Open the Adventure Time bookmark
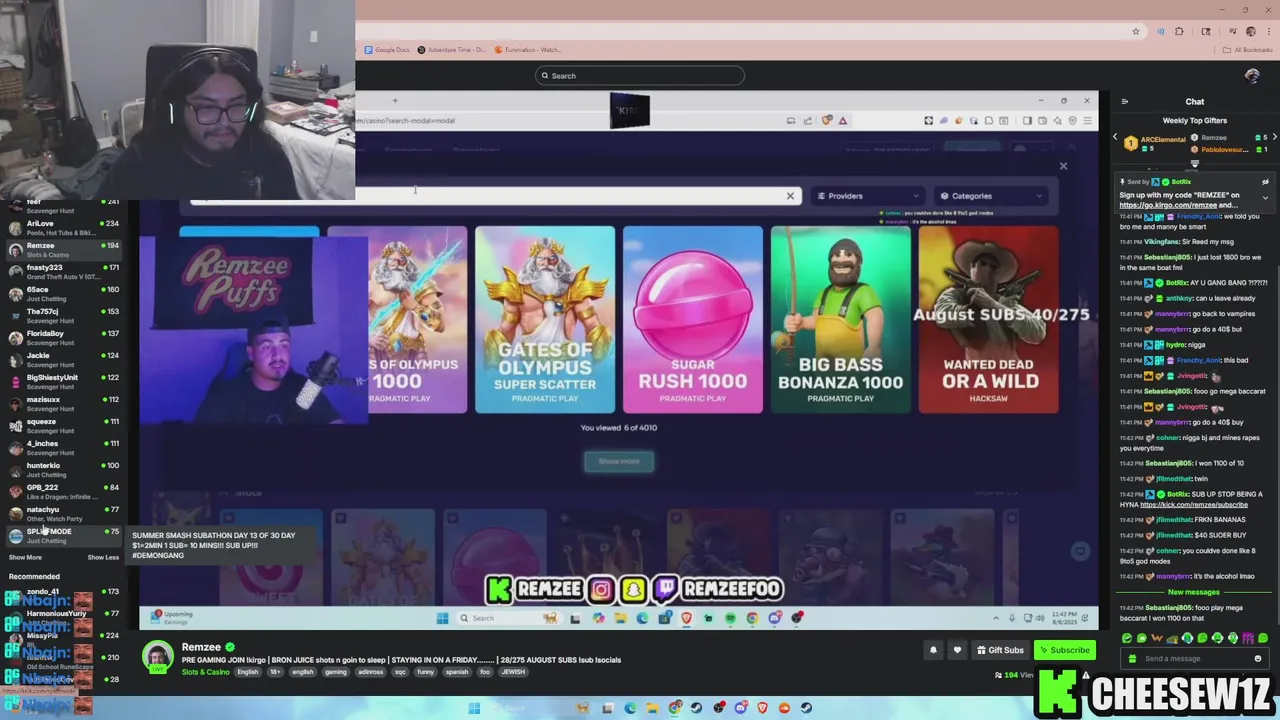This screenshot has width=1280, height=720. (452, 50)
